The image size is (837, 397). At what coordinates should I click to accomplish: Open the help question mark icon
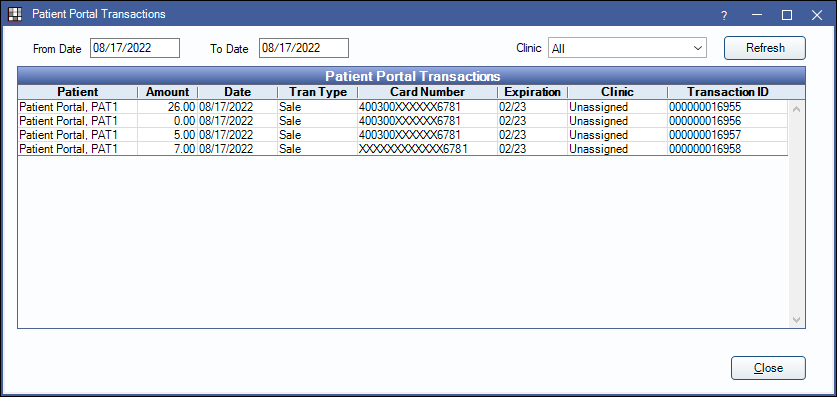pos(724,15)
